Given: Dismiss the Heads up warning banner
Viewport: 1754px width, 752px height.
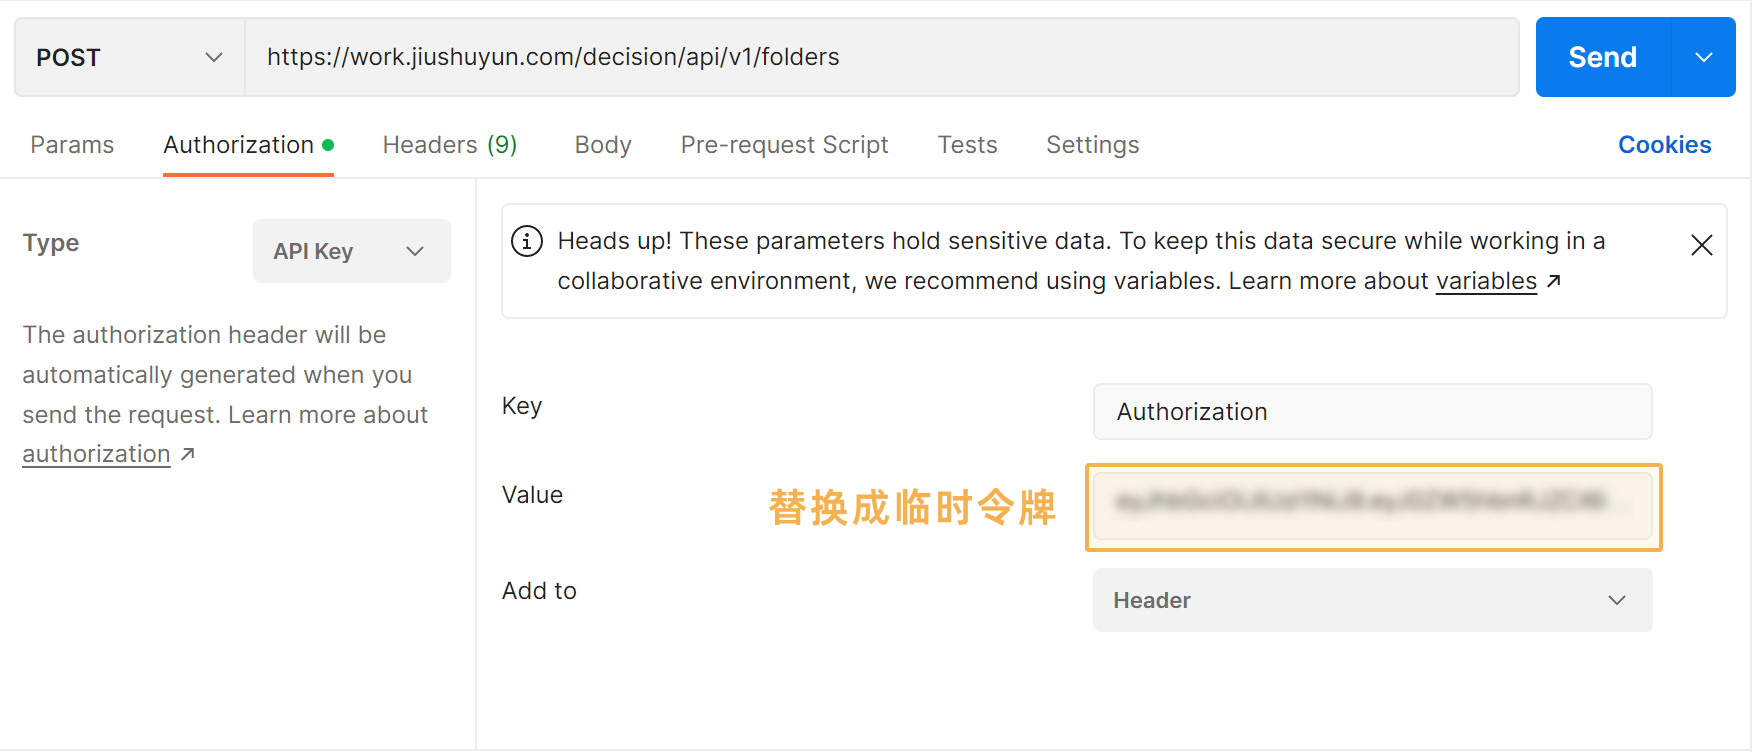Looking at the screenshot, I should pyautogui.click(x=1701, y=245).
